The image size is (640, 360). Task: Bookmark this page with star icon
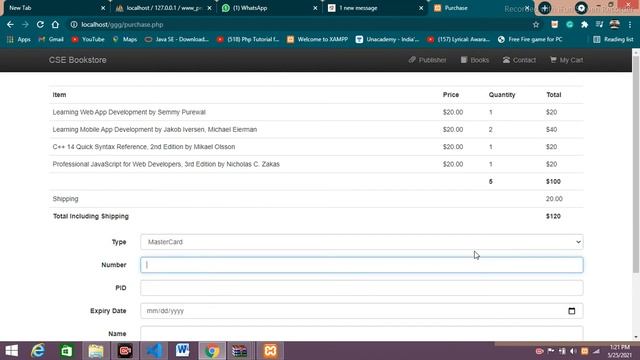[x=536, y=25]
